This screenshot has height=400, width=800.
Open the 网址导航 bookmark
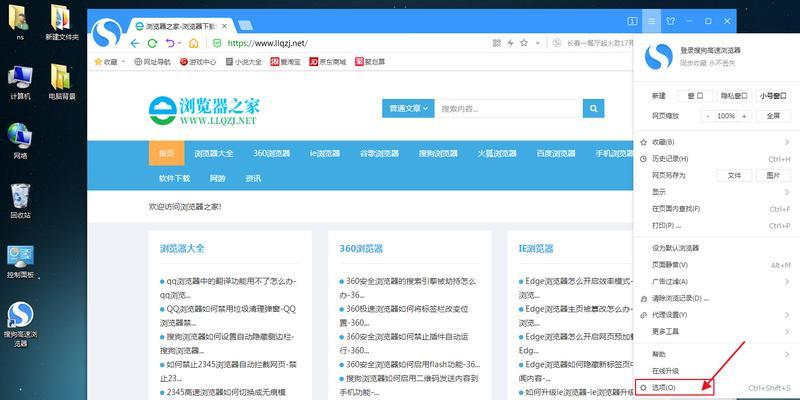[153, 62]
